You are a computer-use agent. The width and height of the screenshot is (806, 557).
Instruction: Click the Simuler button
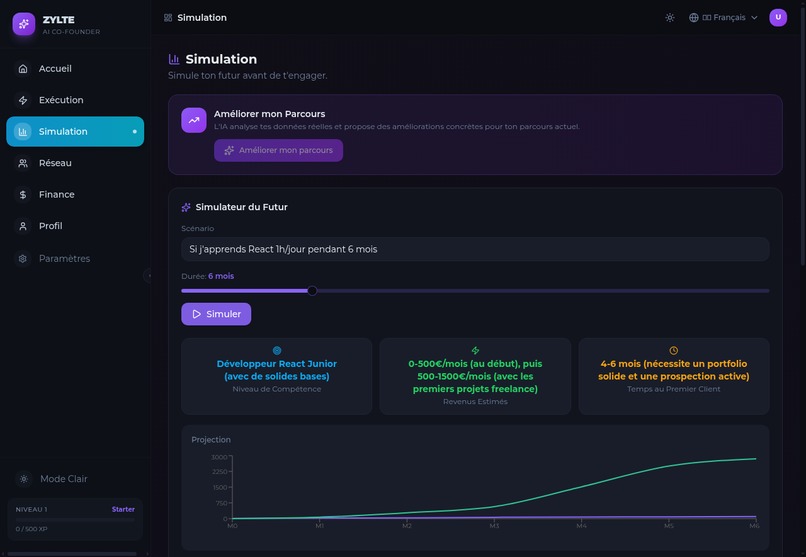(216, 314)
